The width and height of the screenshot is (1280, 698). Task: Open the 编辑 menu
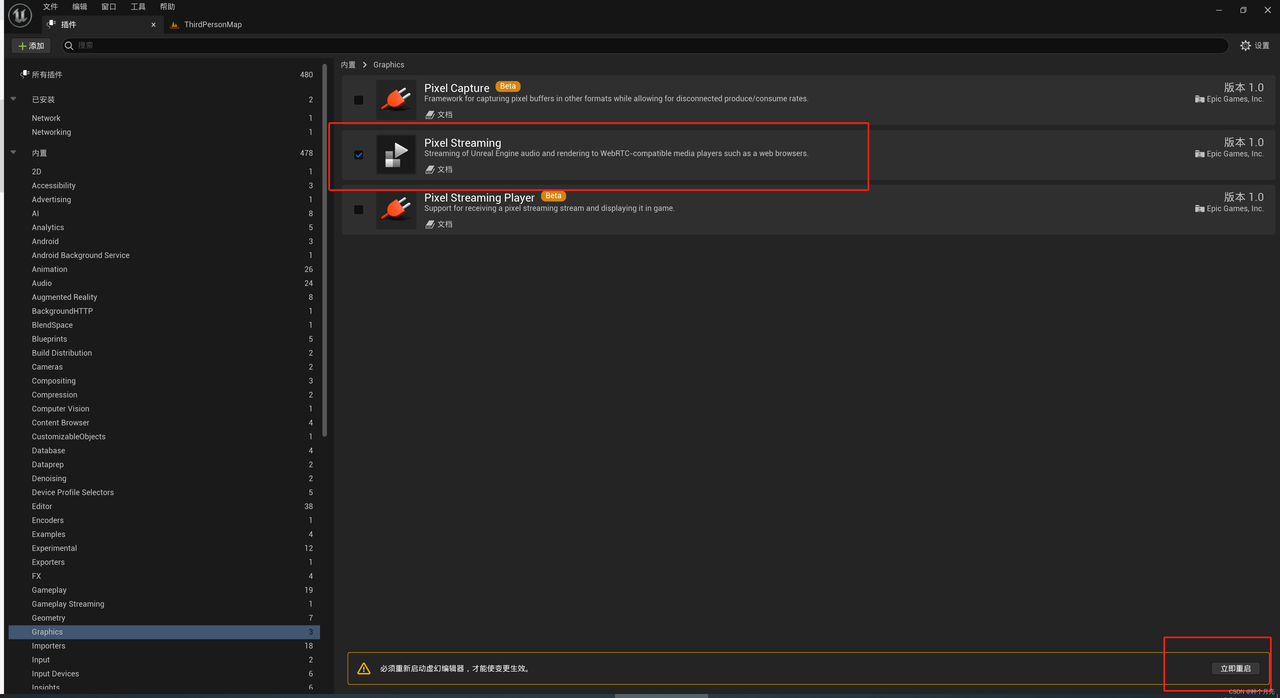point(80,7)
